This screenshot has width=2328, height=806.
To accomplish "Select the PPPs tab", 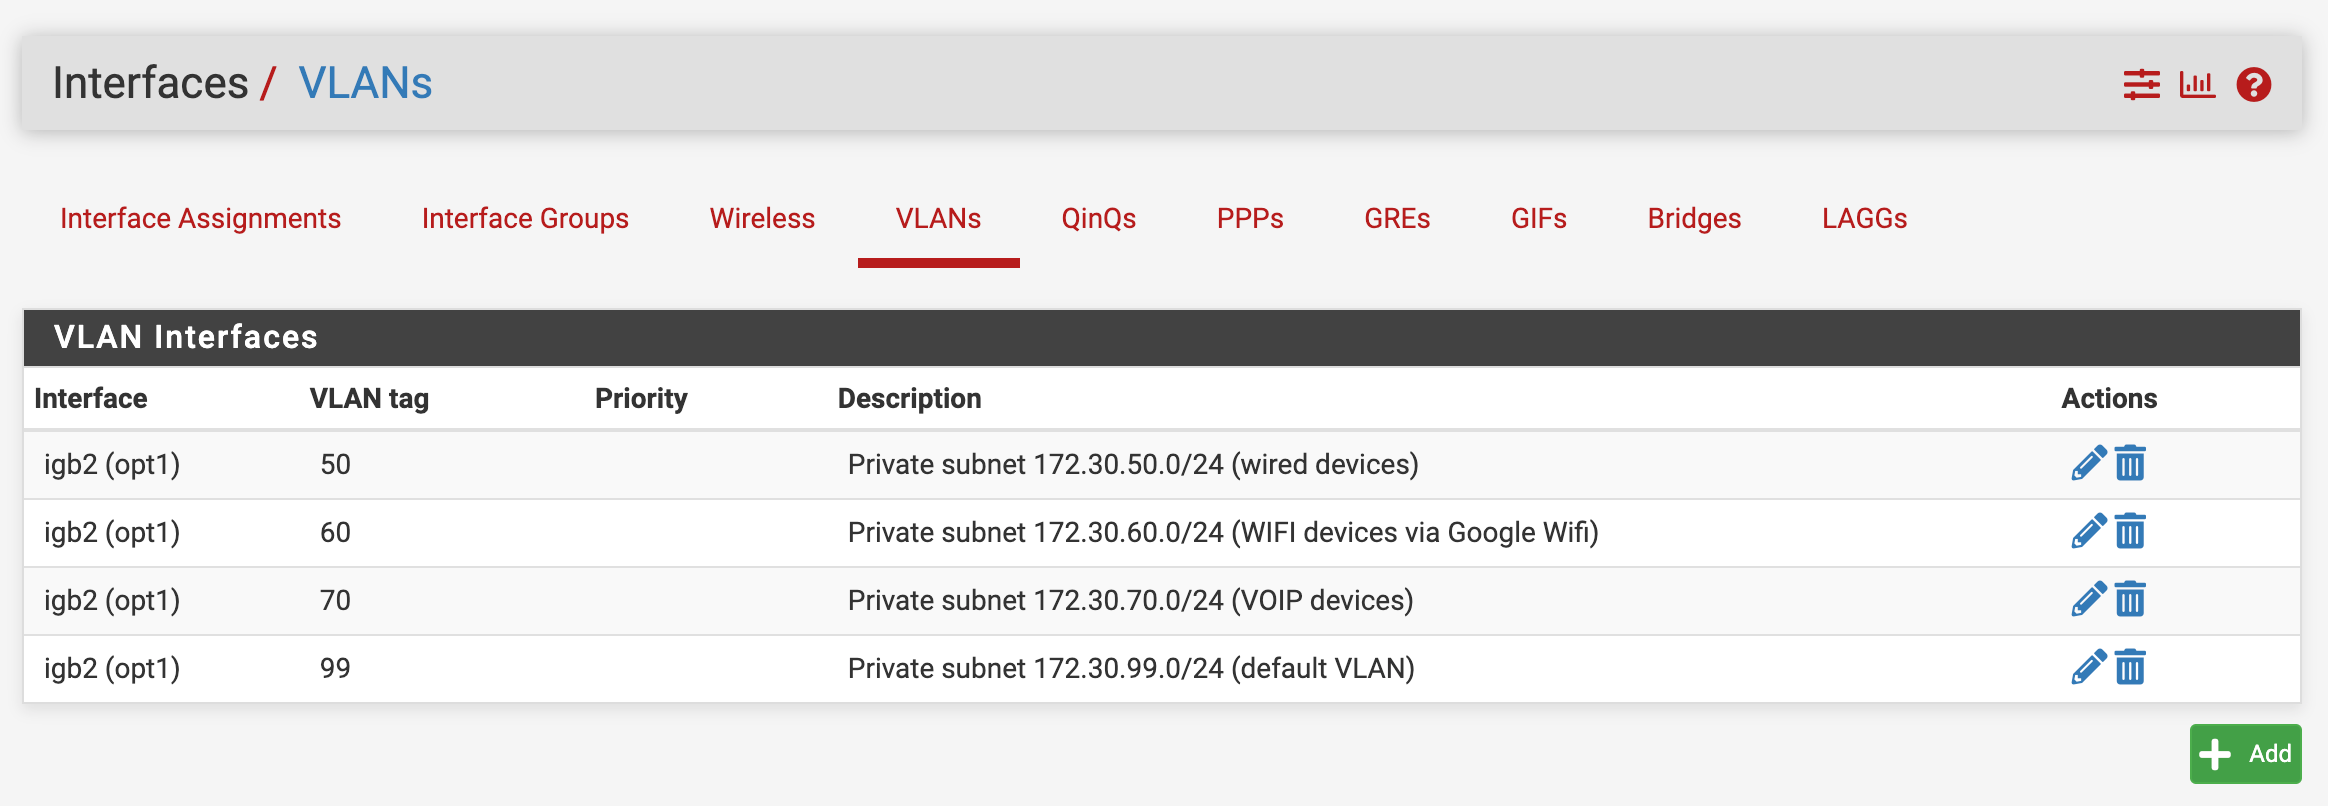I will point(1250,218).
